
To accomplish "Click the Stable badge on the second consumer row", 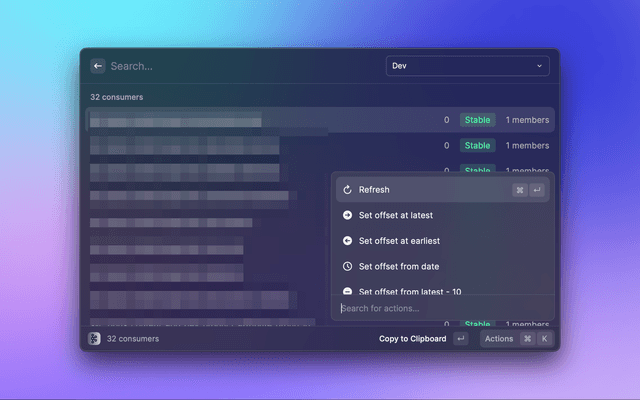I will click(x=477, y=146).
